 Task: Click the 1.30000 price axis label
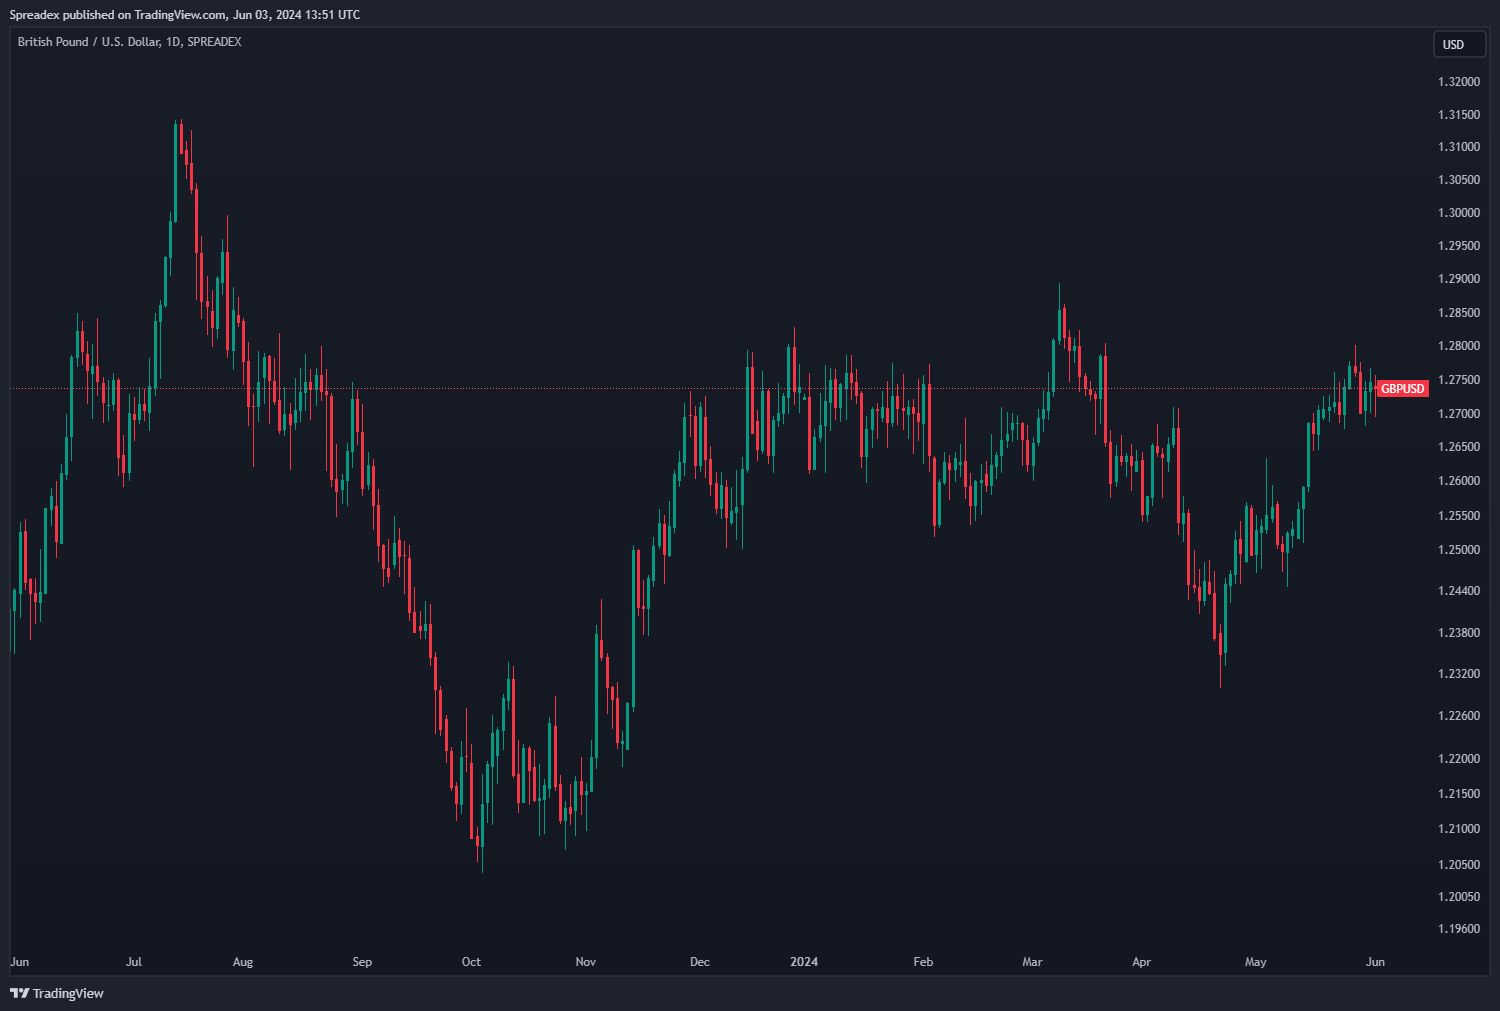click(x=1459, y=213)
